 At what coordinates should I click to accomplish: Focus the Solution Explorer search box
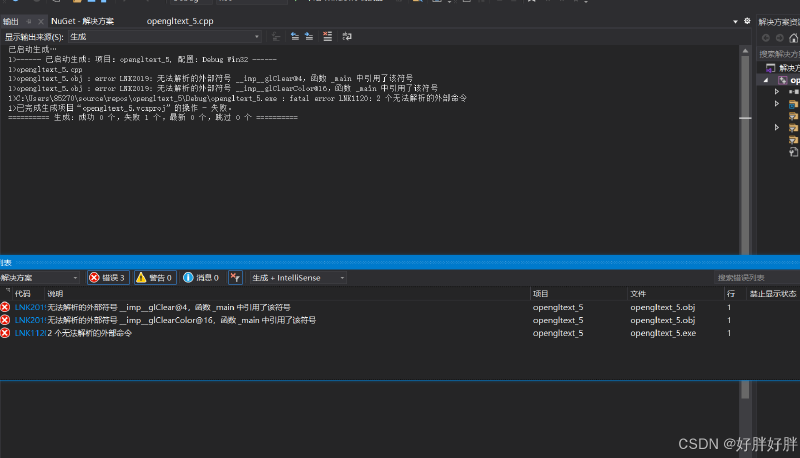(x=779, y=54)
